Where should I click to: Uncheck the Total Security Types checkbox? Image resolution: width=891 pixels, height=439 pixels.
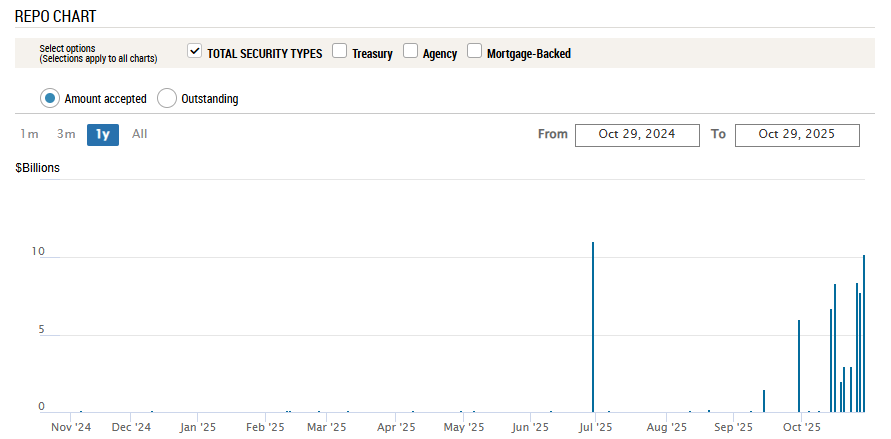(x=195, y=52)
